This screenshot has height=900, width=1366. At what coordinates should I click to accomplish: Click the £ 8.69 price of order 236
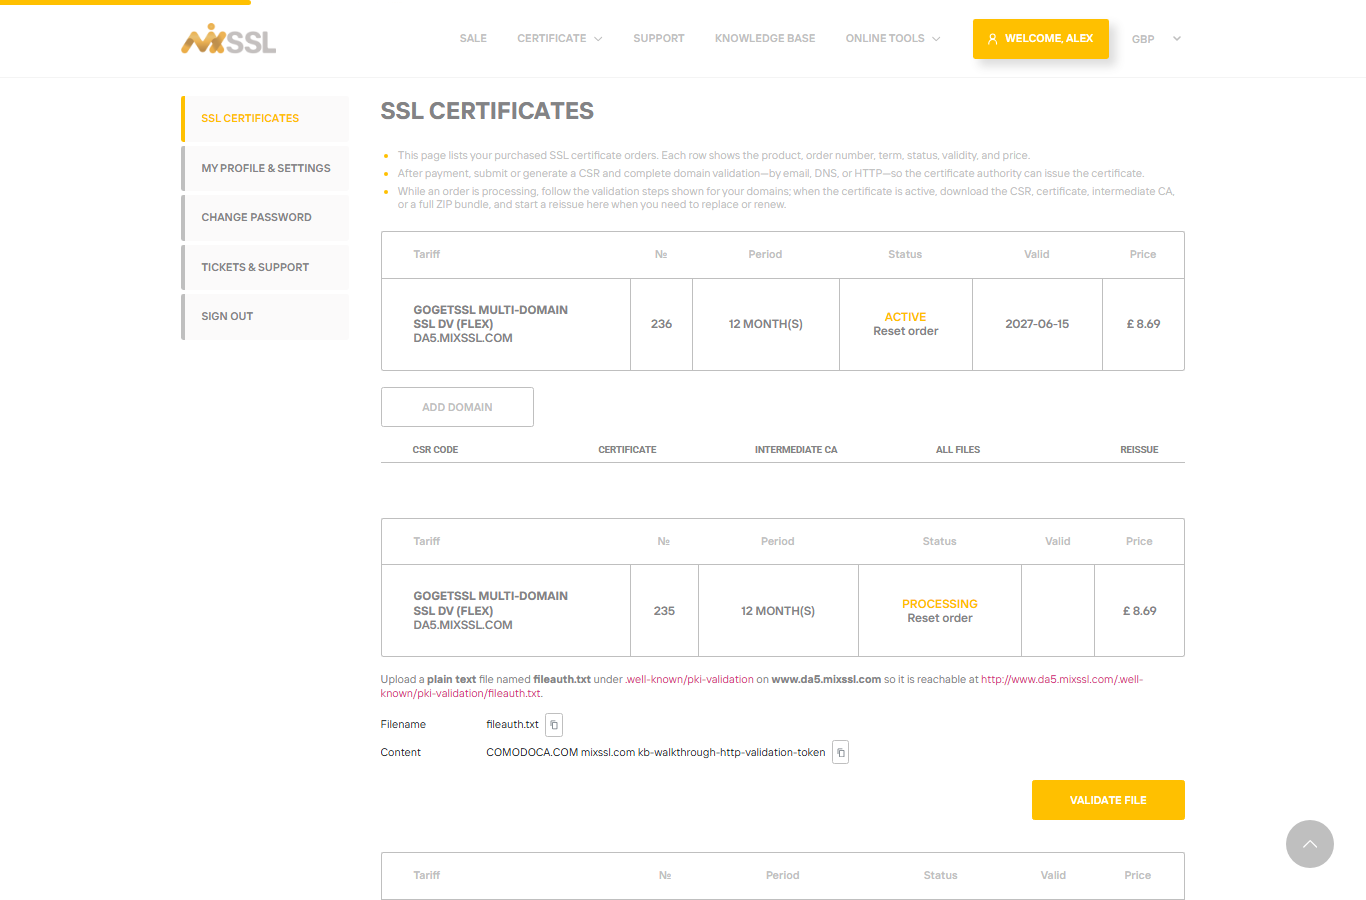1143,324
